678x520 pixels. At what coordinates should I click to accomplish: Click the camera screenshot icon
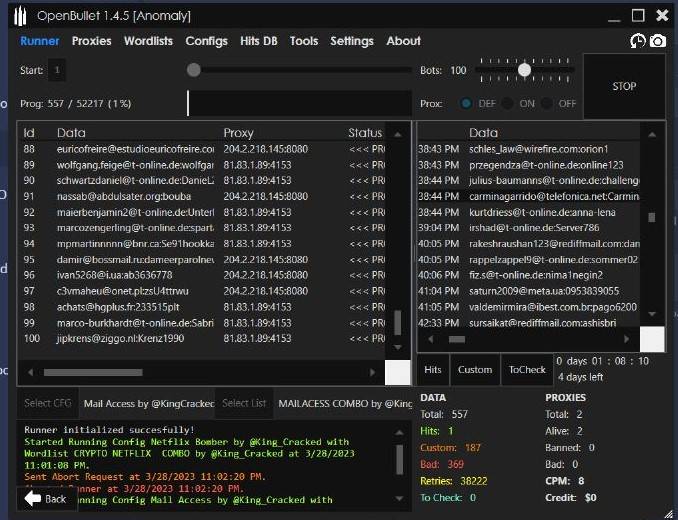[658, 41]
